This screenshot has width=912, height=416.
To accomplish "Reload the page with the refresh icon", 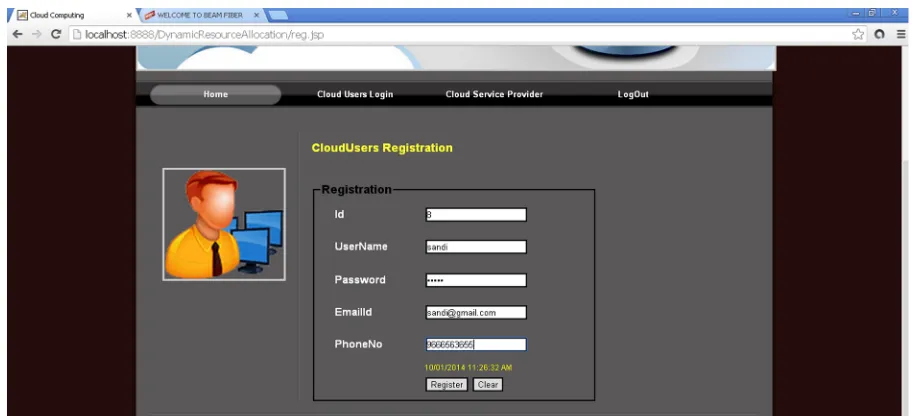I will (56, 34).
